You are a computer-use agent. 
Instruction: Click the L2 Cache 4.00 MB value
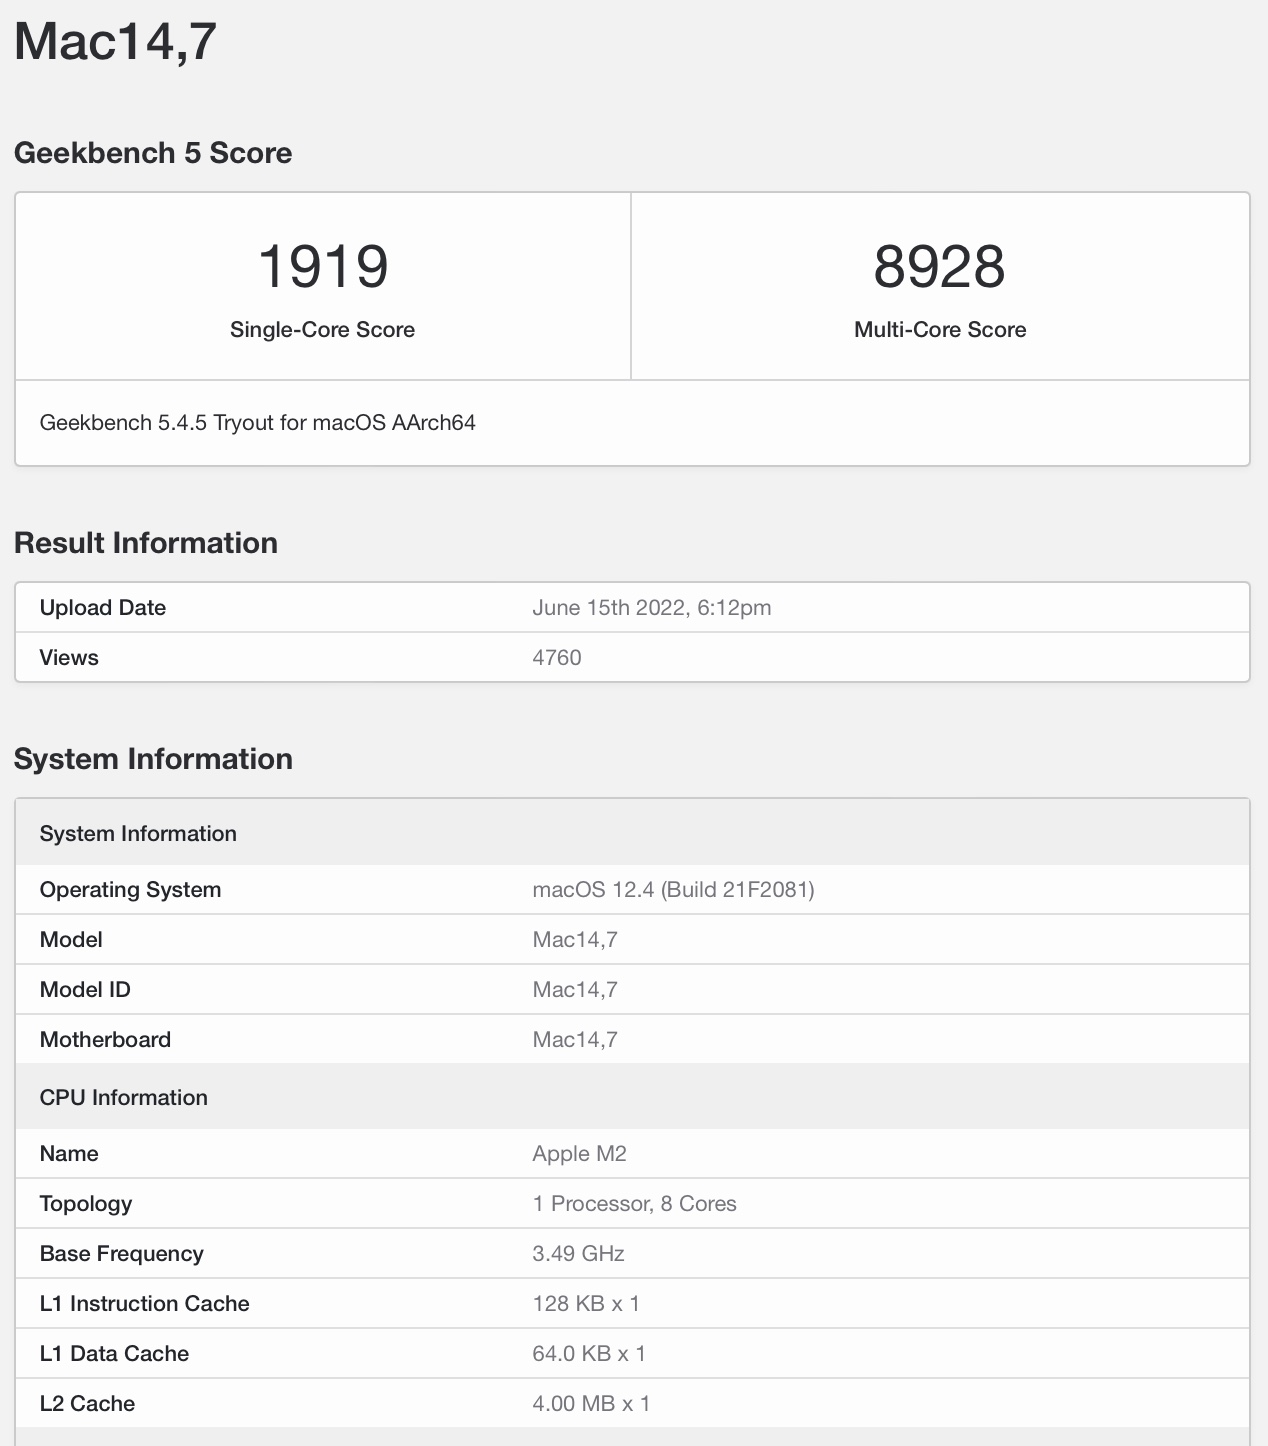[x=591, y=1404]
